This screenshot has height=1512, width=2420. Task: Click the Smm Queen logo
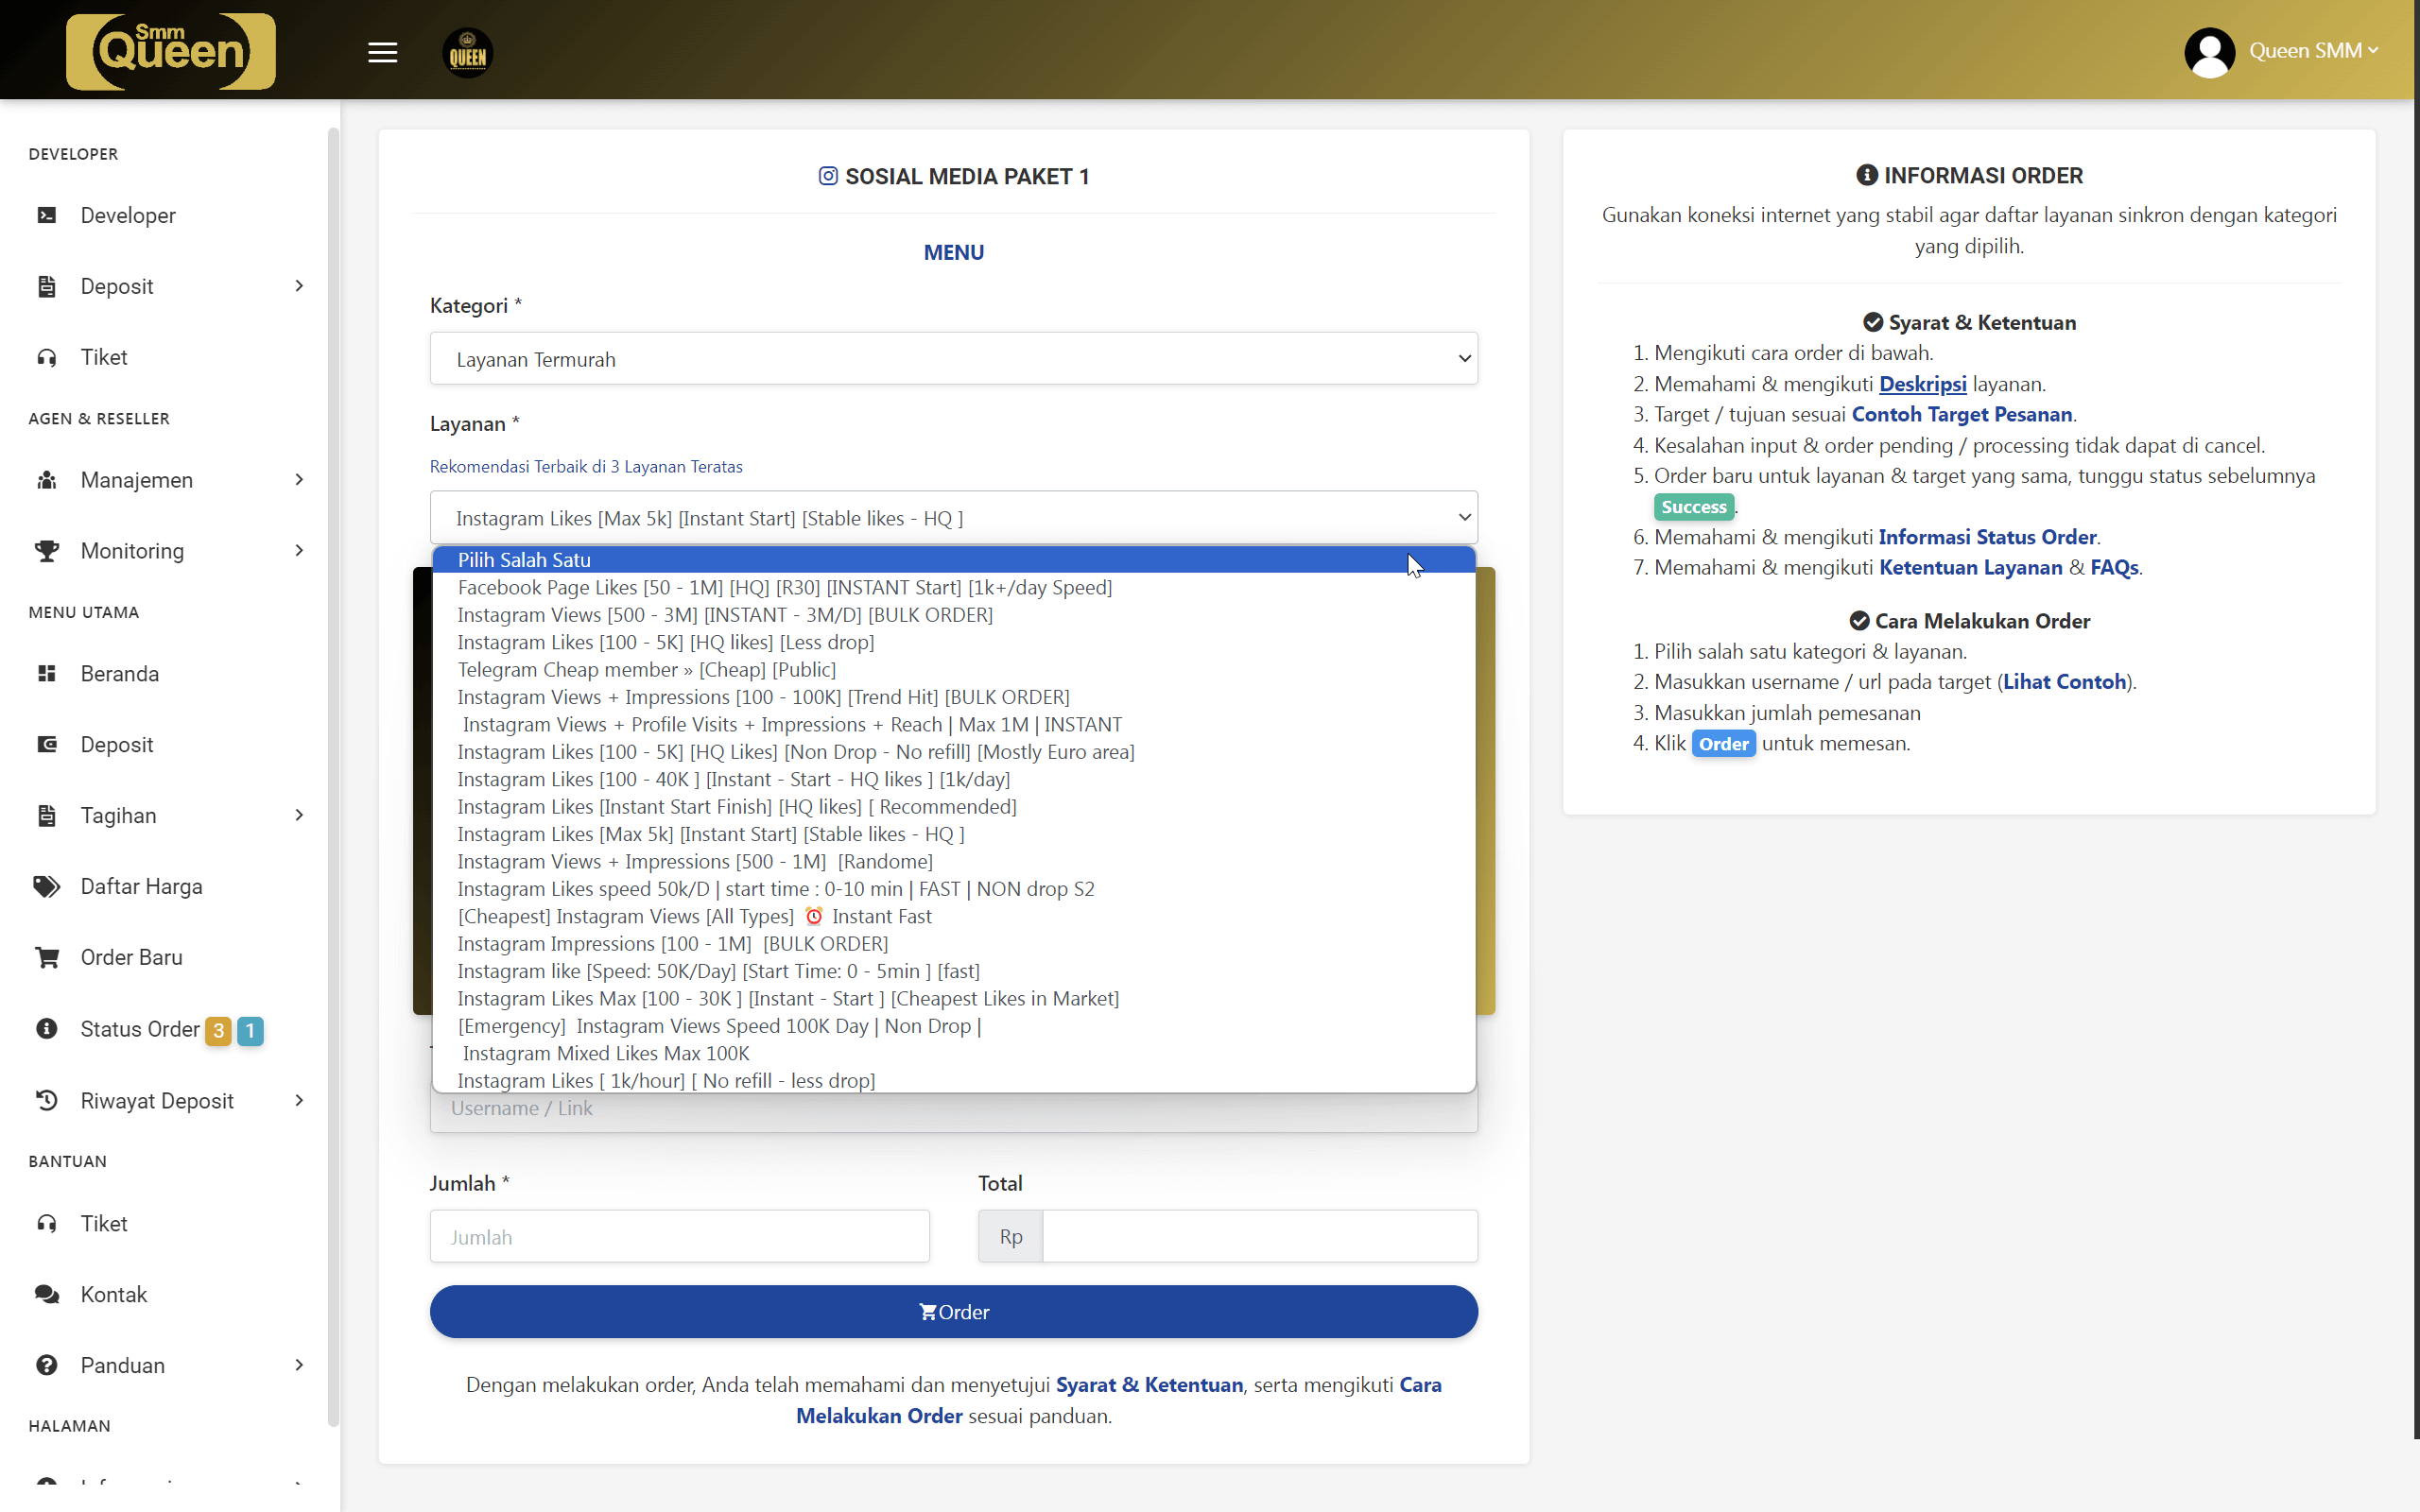point(170,51)
